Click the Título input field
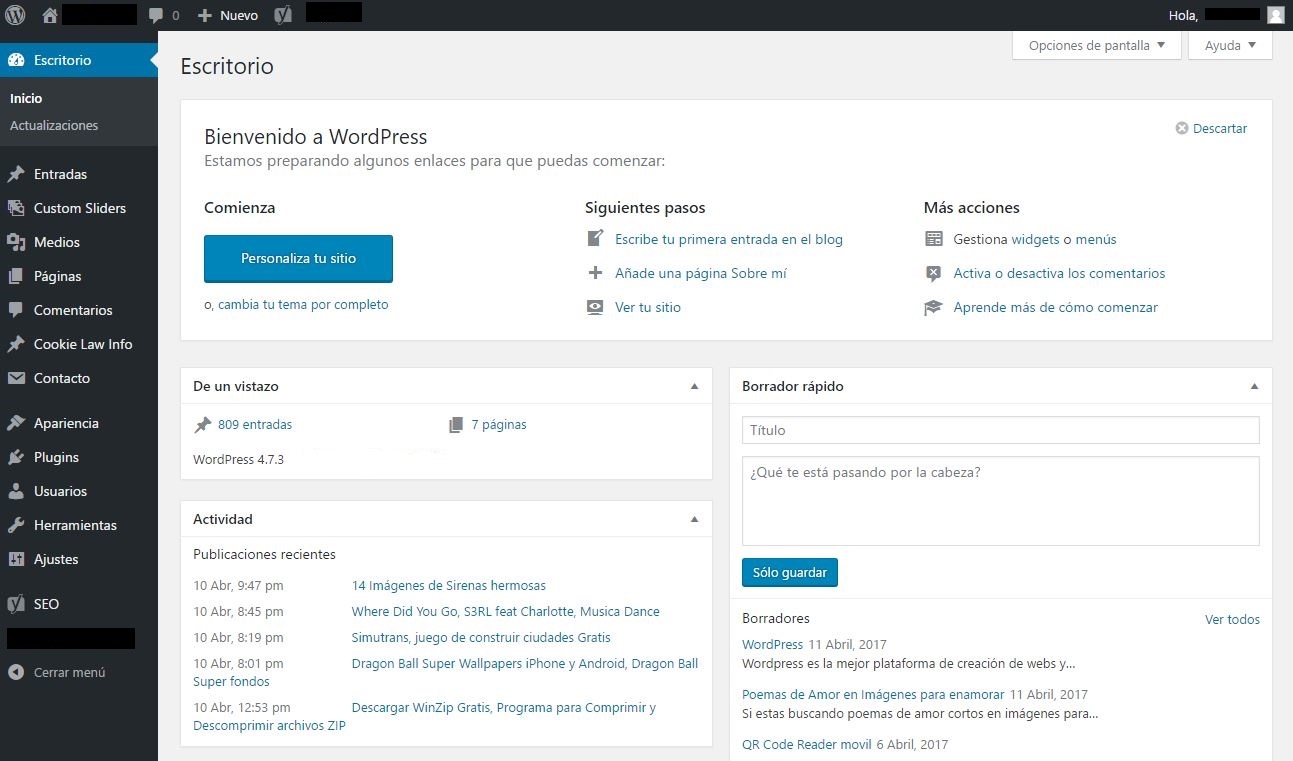Image resolution: width=1293 pixels, height=761 pixels. 1000,430
